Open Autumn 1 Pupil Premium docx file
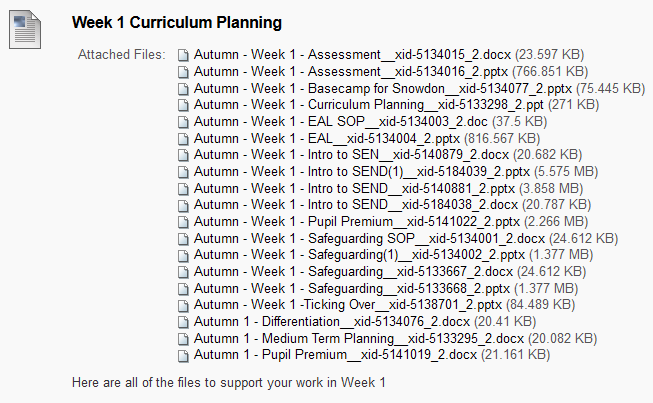 (x=335, y=355)
